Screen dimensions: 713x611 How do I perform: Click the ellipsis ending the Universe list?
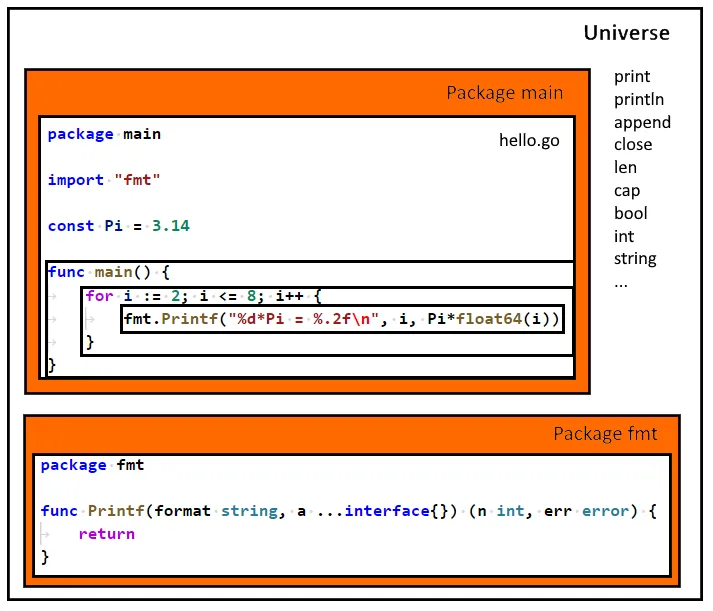(x=621, y=281)
